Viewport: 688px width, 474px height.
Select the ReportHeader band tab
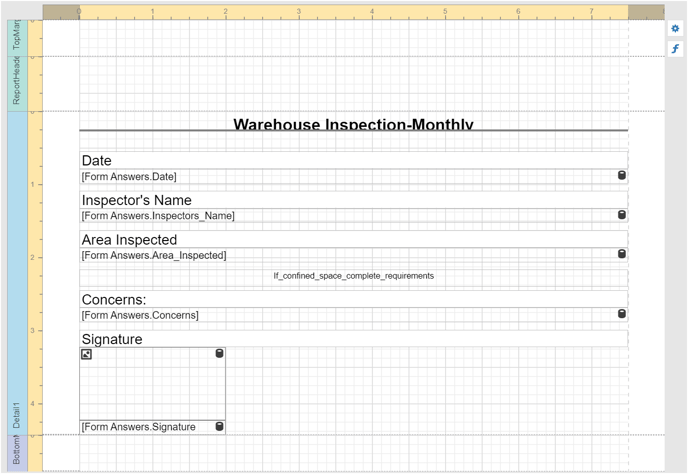pos(17,83)
